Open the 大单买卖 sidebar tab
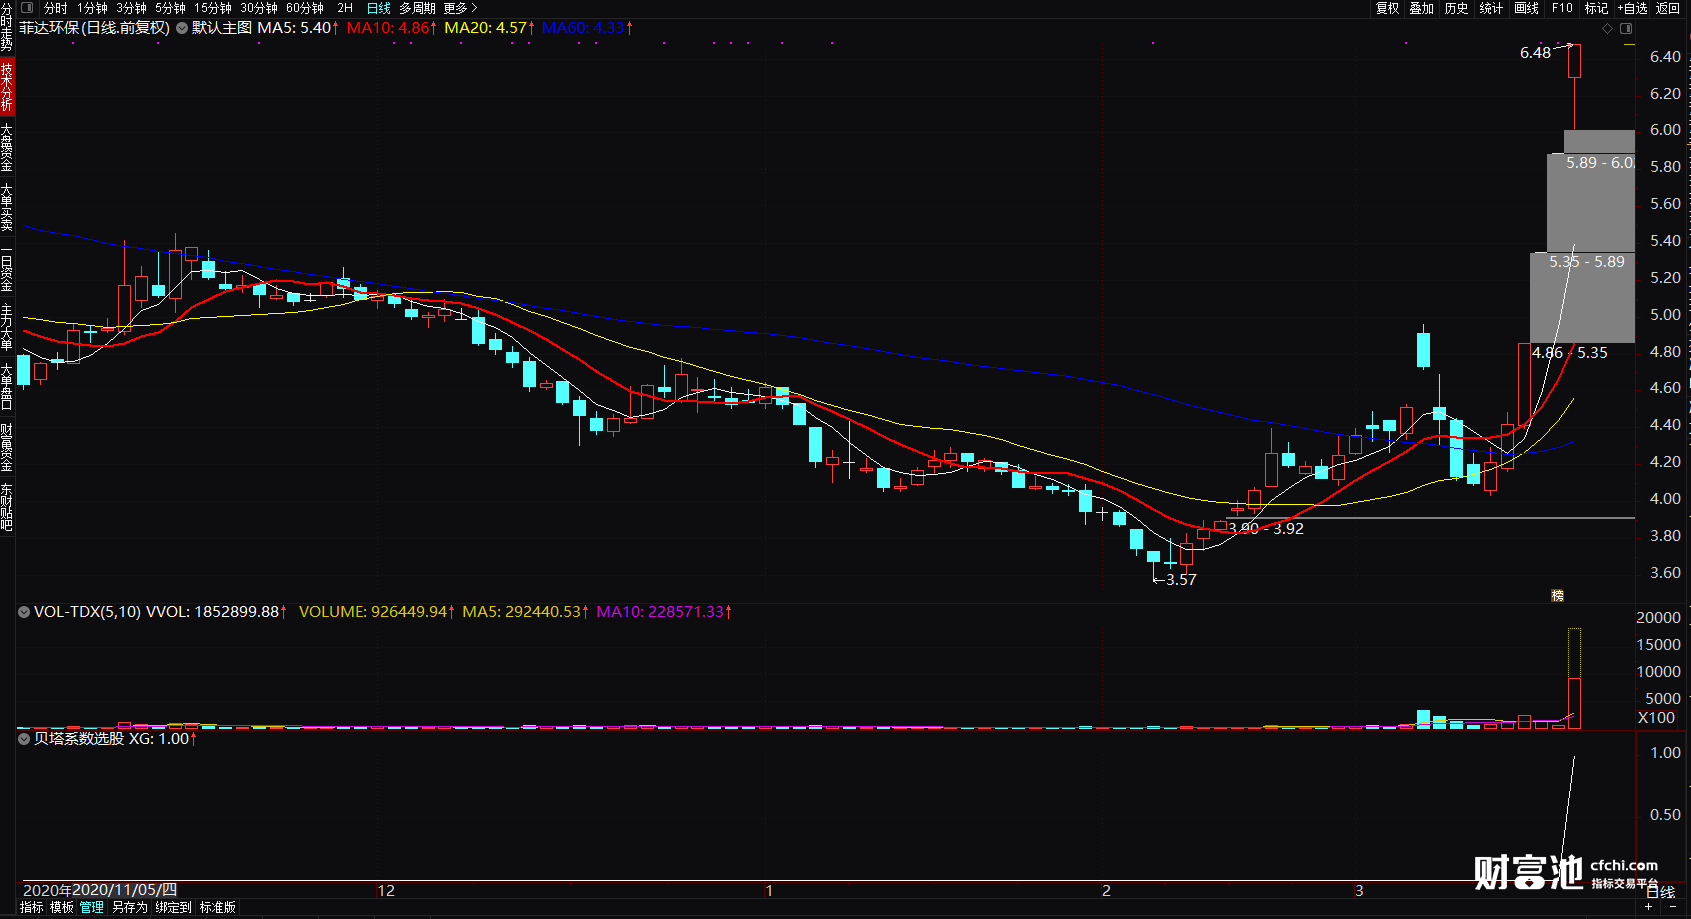Viewport: 1691px width, 919px height. point(7,208)
